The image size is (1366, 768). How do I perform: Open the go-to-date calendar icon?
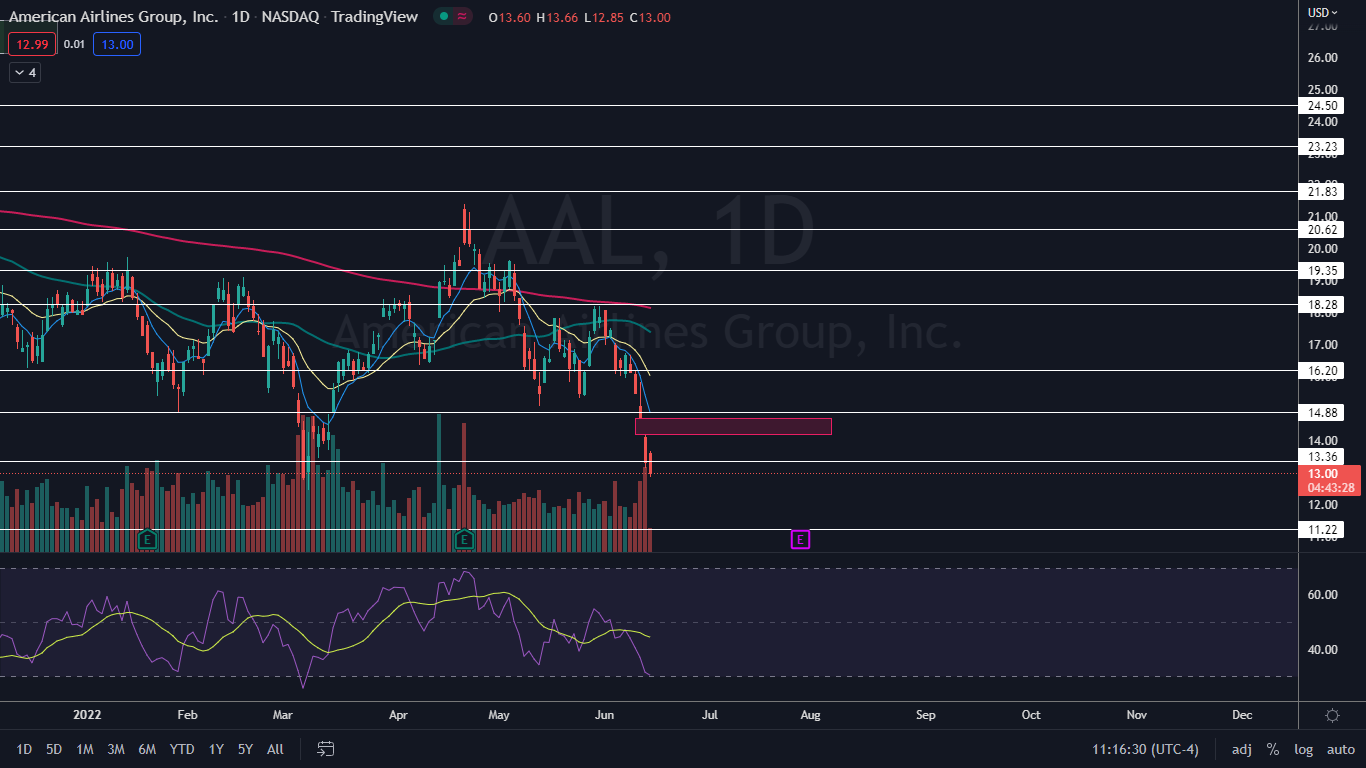tap(325, 749)
